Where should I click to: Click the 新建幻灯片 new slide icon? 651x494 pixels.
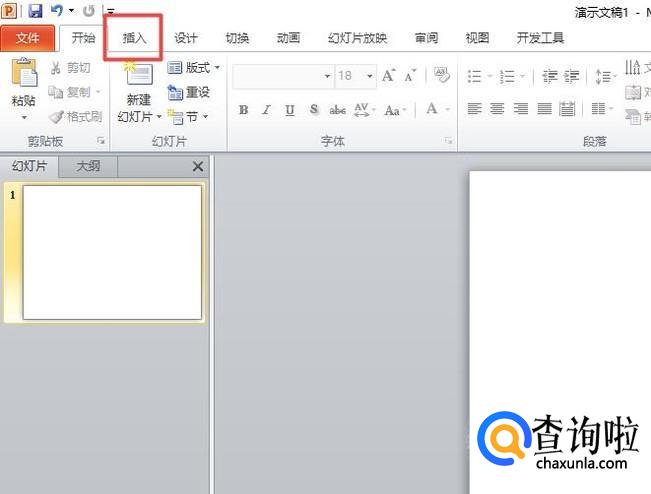pos(139,74)
